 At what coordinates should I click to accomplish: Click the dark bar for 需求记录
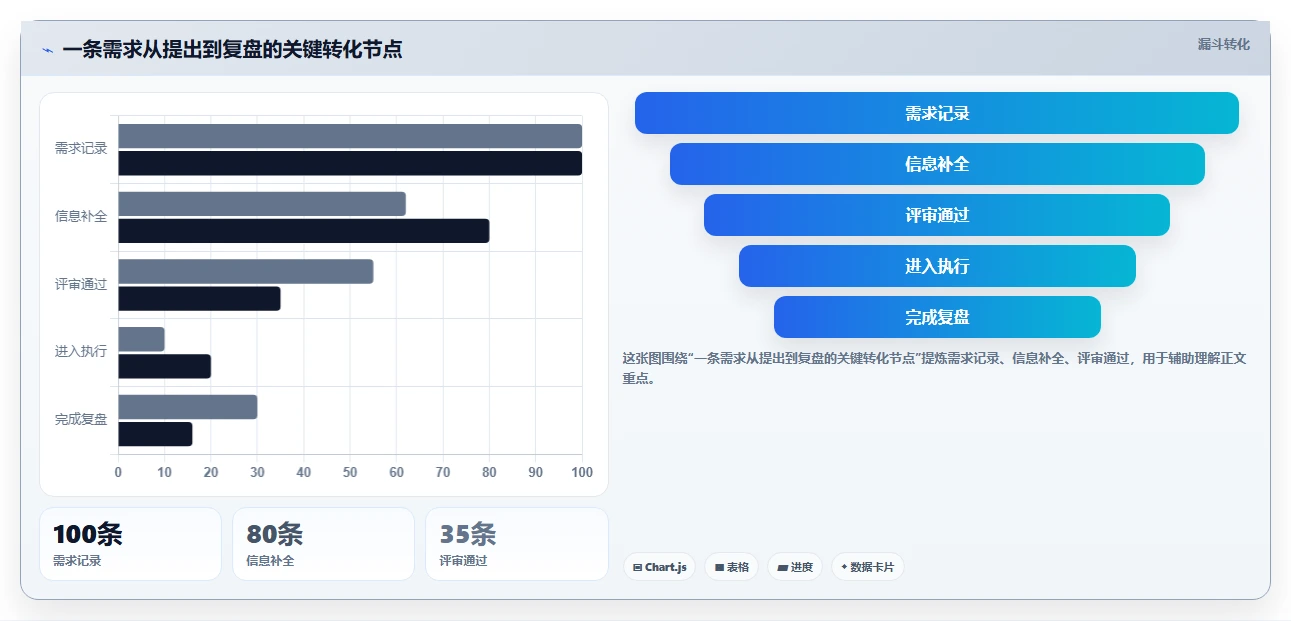350,163
